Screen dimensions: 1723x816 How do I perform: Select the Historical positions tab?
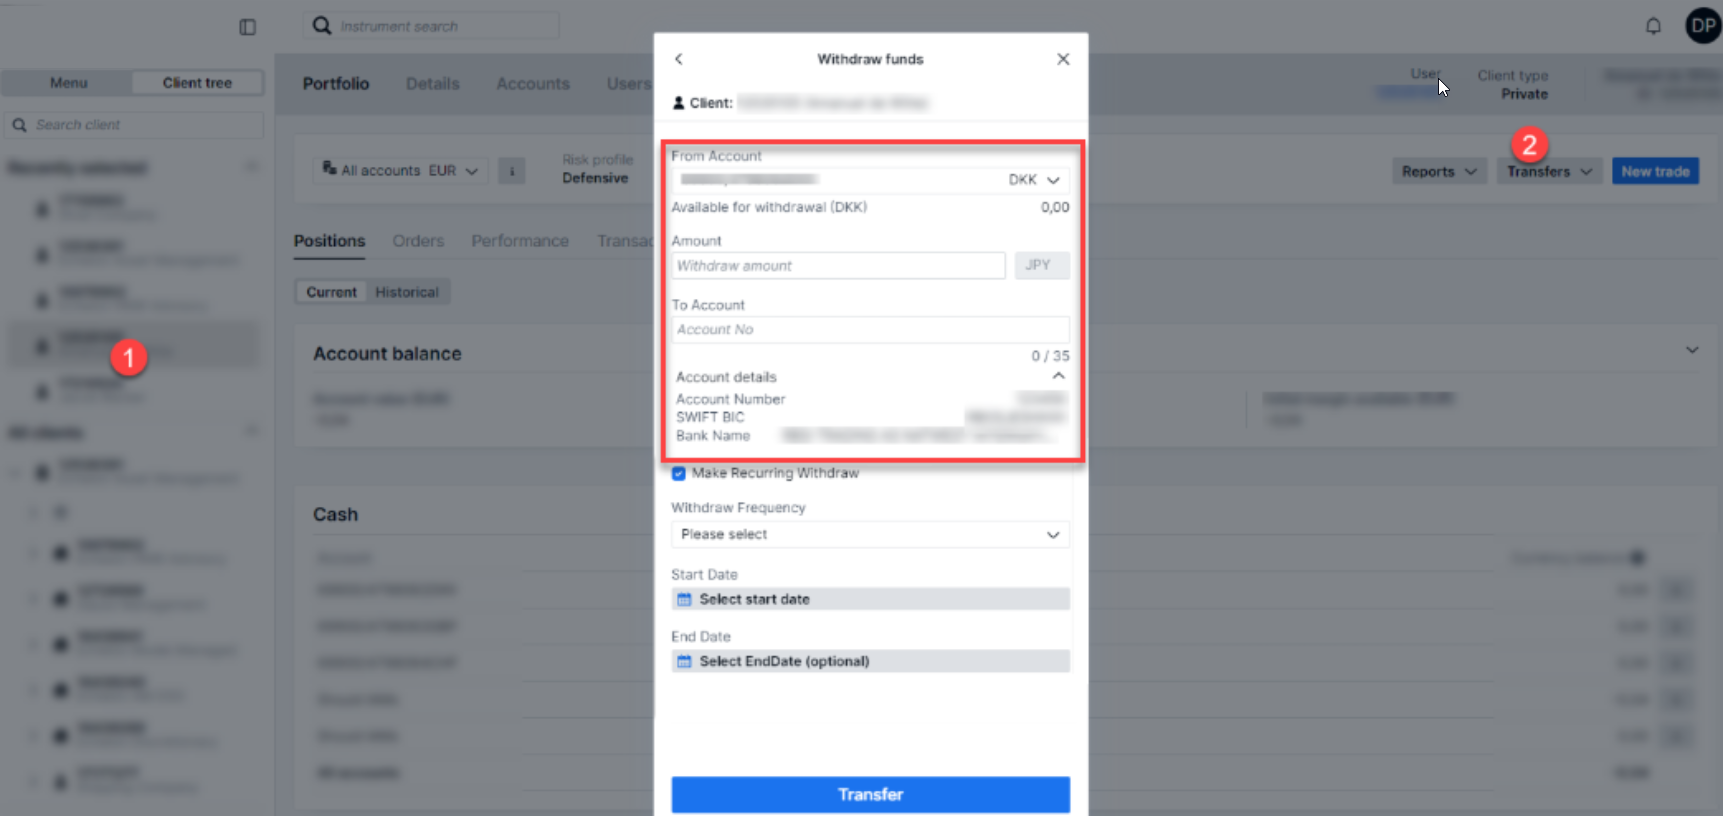pos(407,292)
